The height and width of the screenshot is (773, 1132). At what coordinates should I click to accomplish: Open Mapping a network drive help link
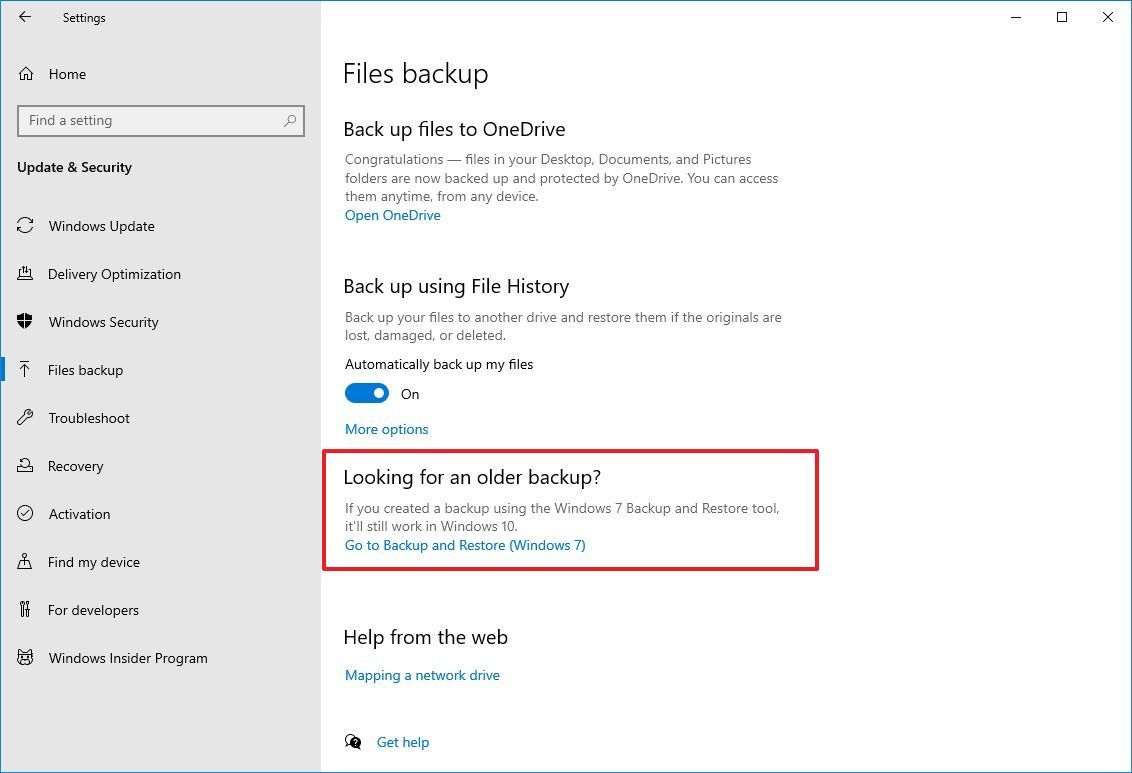422,675
